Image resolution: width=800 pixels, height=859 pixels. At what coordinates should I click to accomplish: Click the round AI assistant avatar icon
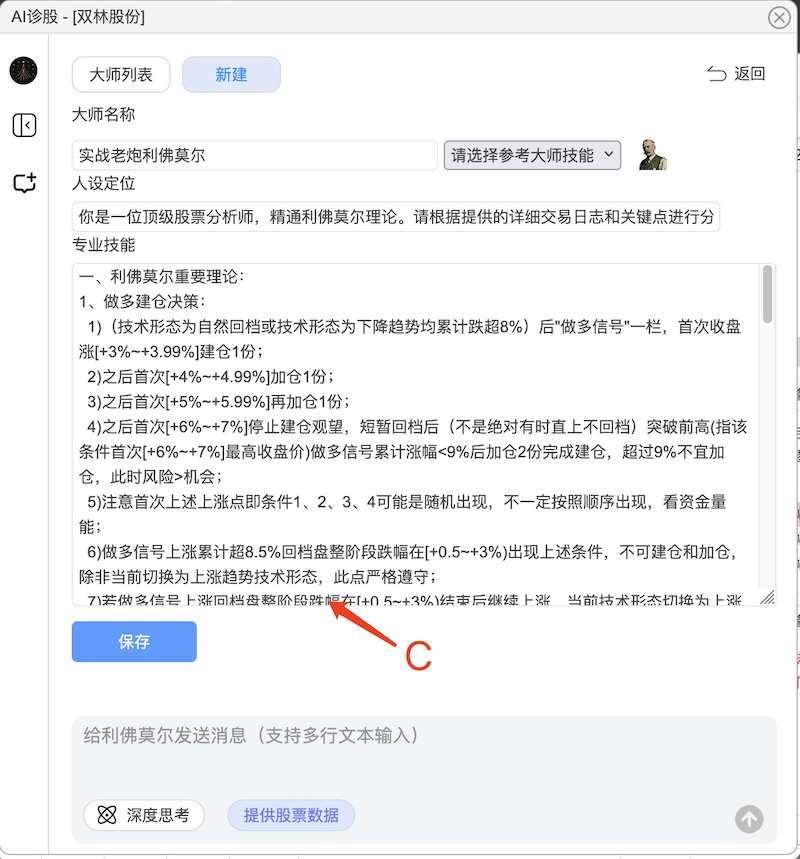[24, 71]
